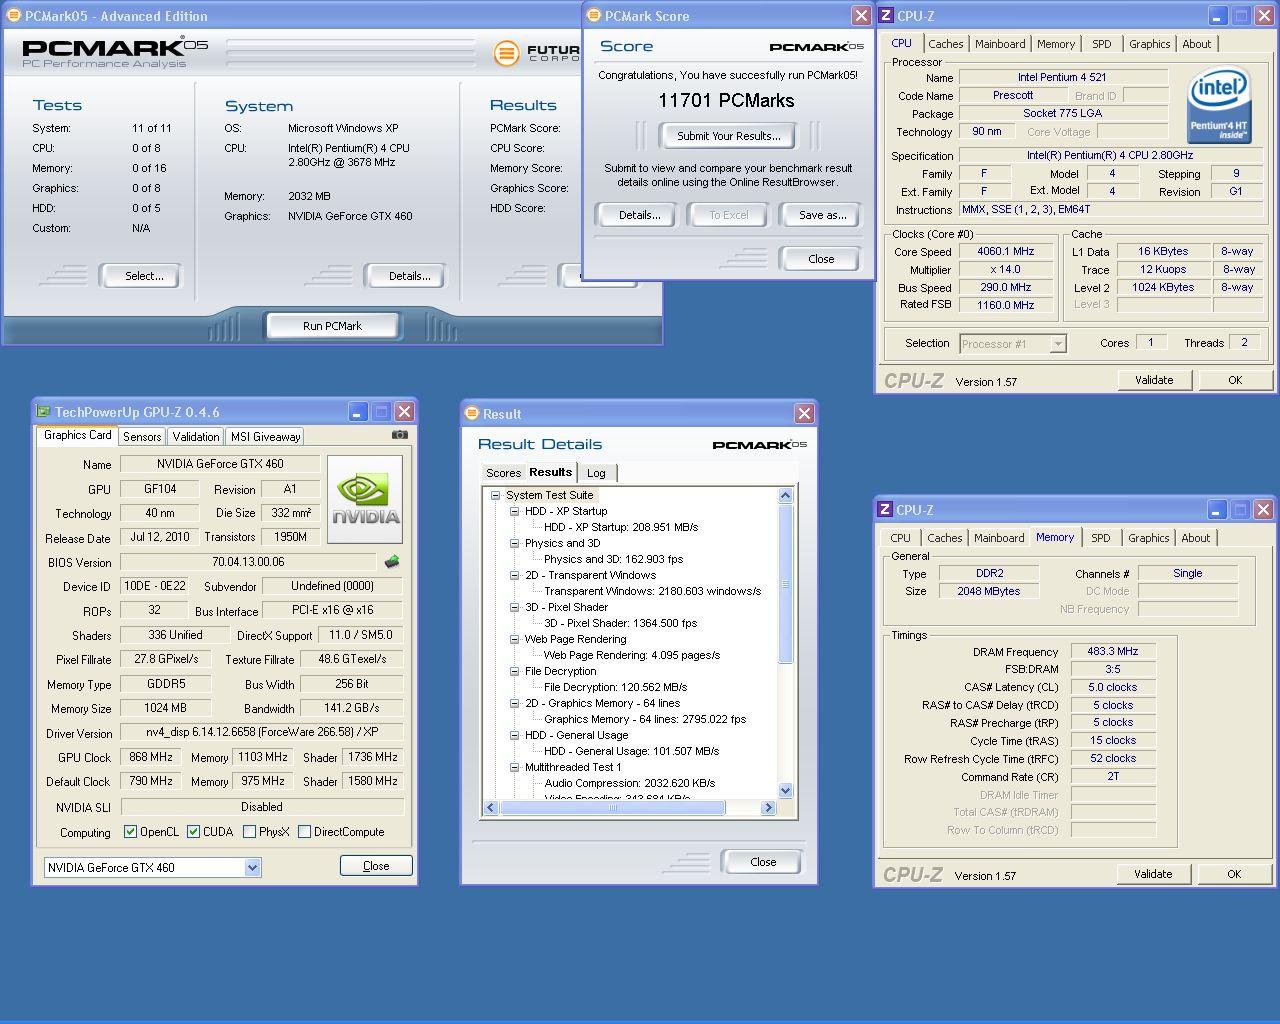
Task: Click OK in the Memory CPU-Z window
Action: point(1234,874)
